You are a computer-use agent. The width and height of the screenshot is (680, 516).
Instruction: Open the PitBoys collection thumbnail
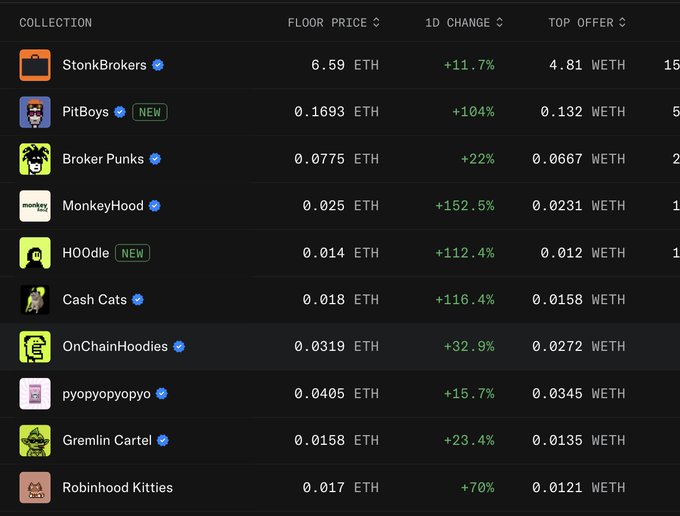point(35,112)
